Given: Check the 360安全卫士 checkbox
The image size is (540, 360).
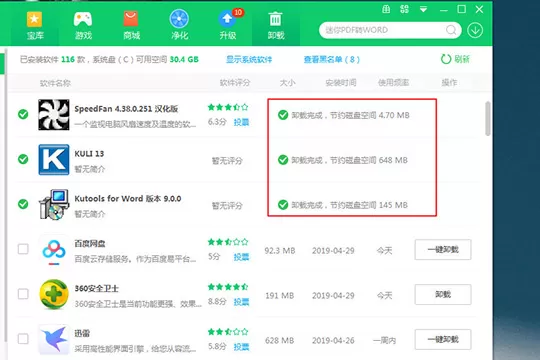Looking at the screenshot, I should click(23, 294).
